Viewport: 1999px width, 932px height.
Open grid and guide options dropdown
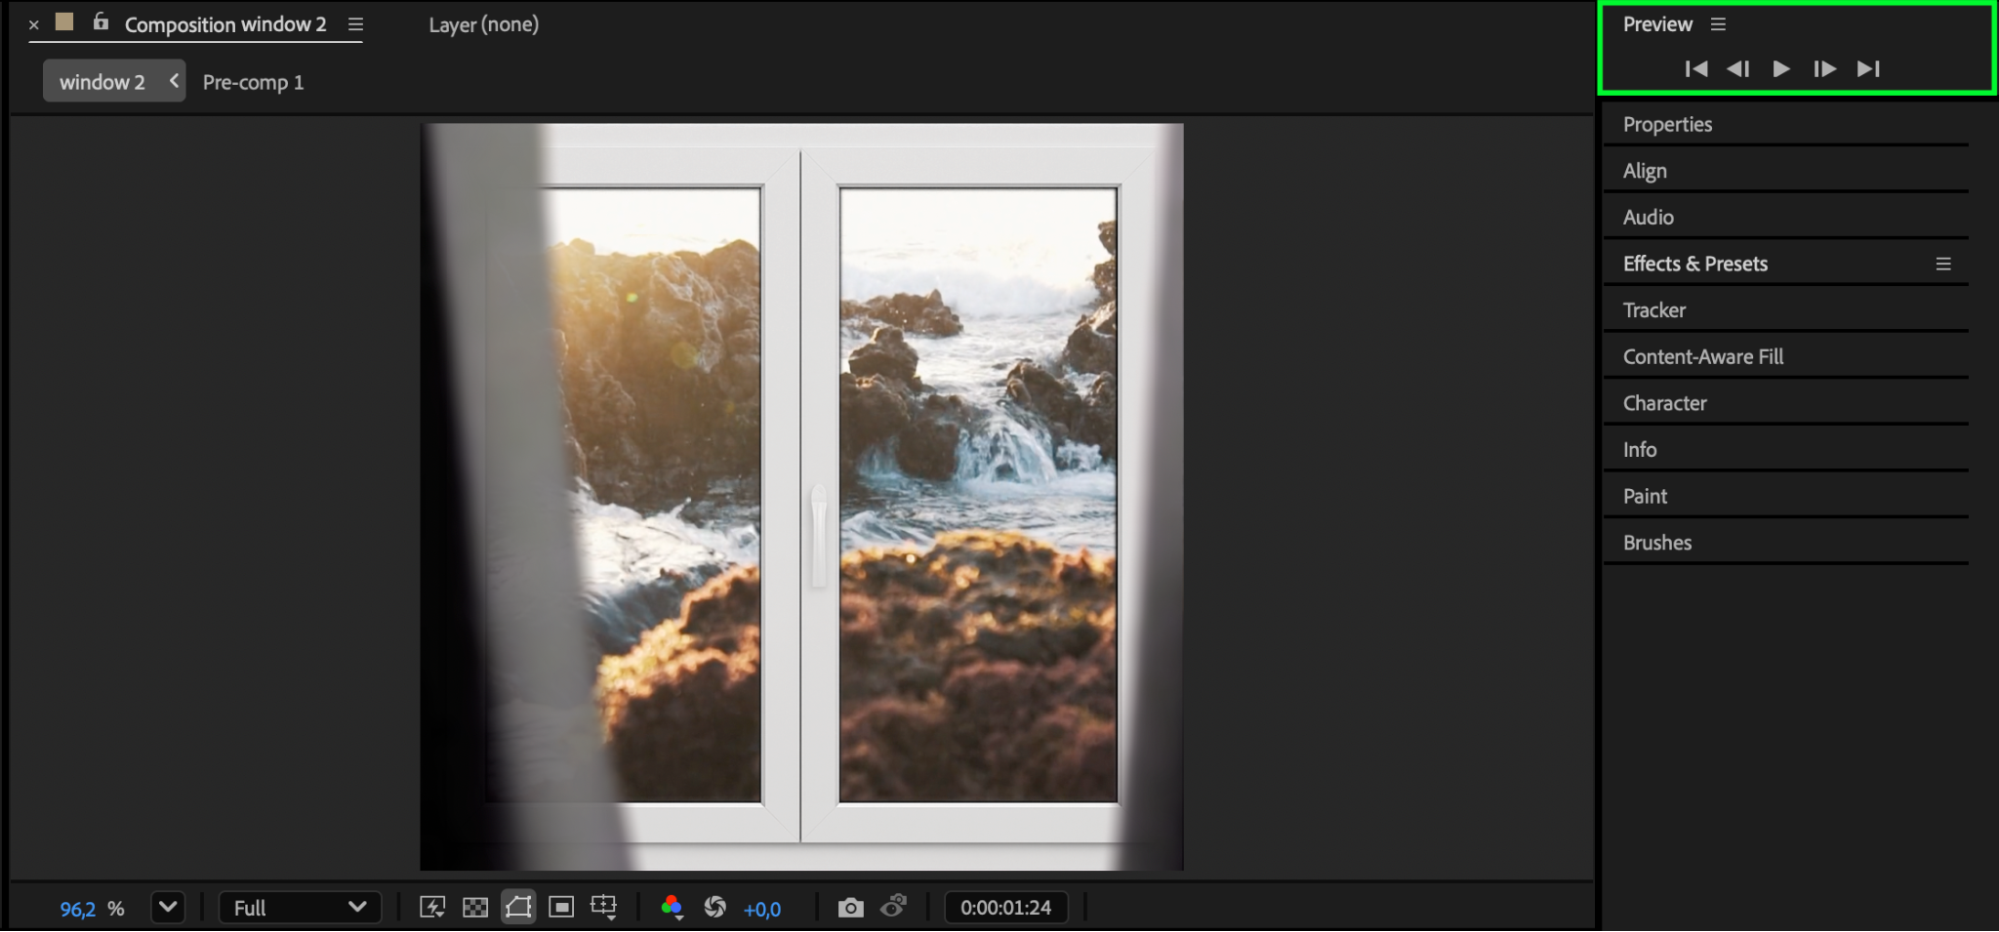coord(604,907)
